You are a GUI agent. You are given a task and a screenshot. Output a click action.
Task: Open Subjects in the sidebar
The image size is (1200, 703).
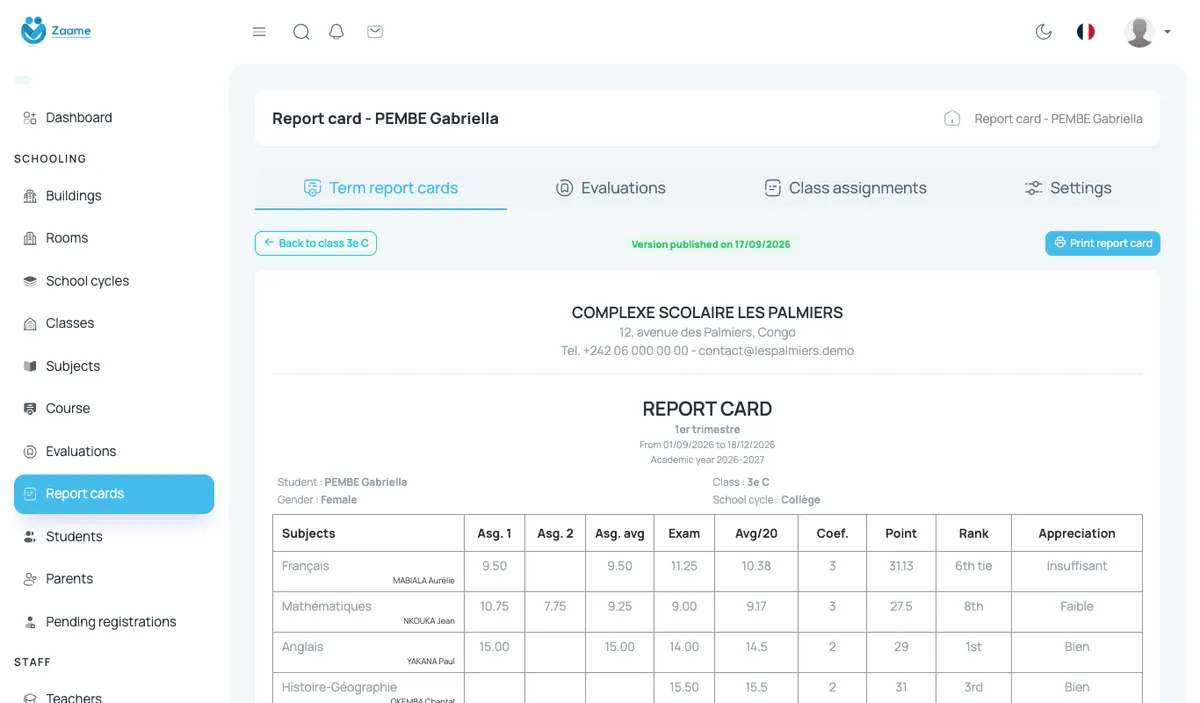(x=114, y=366)
